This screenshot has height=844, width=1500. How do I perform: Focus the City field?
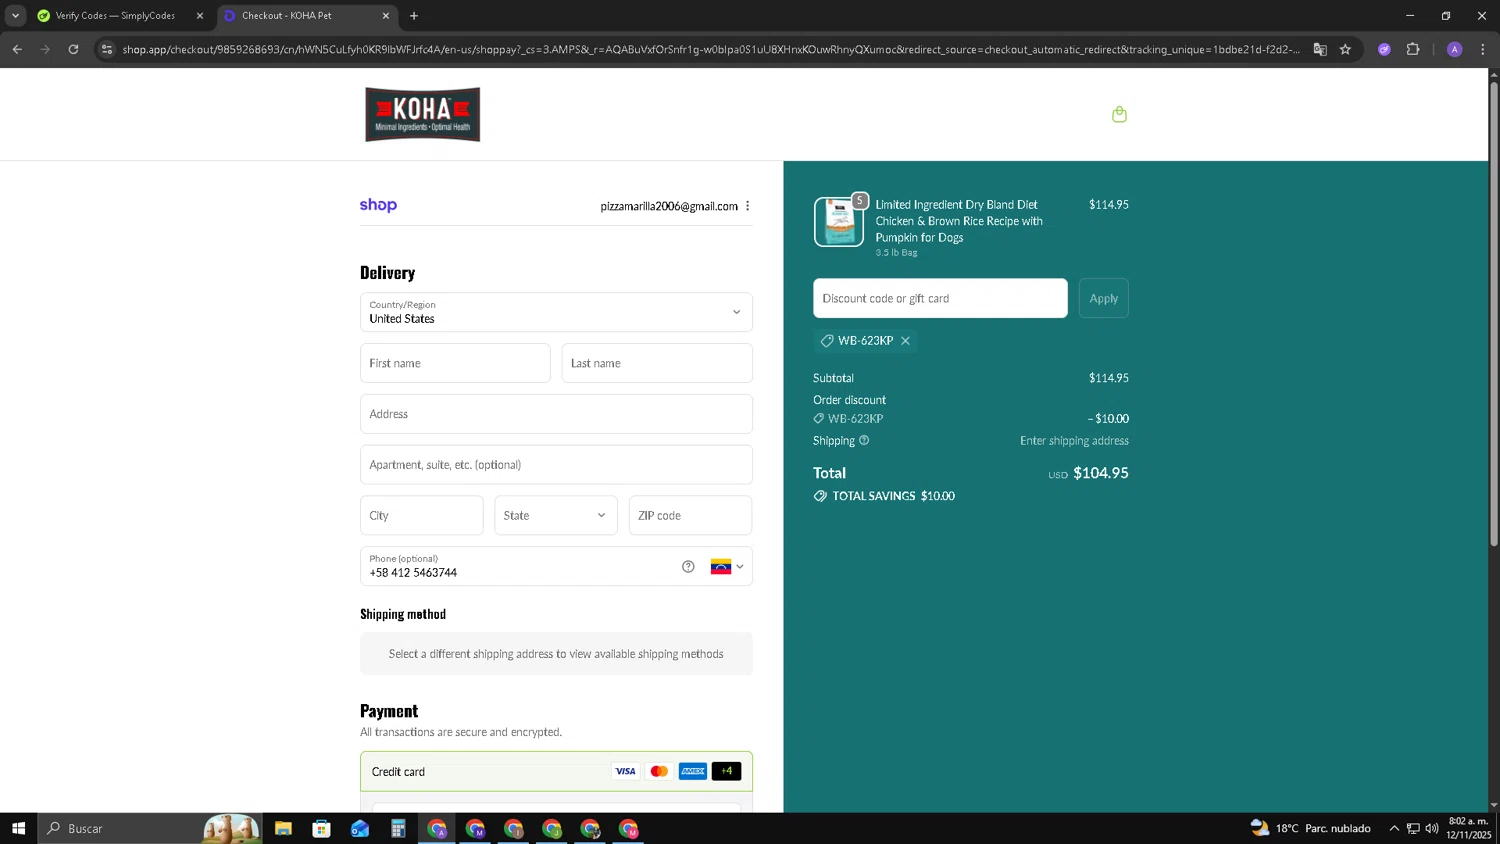point(421,515)
